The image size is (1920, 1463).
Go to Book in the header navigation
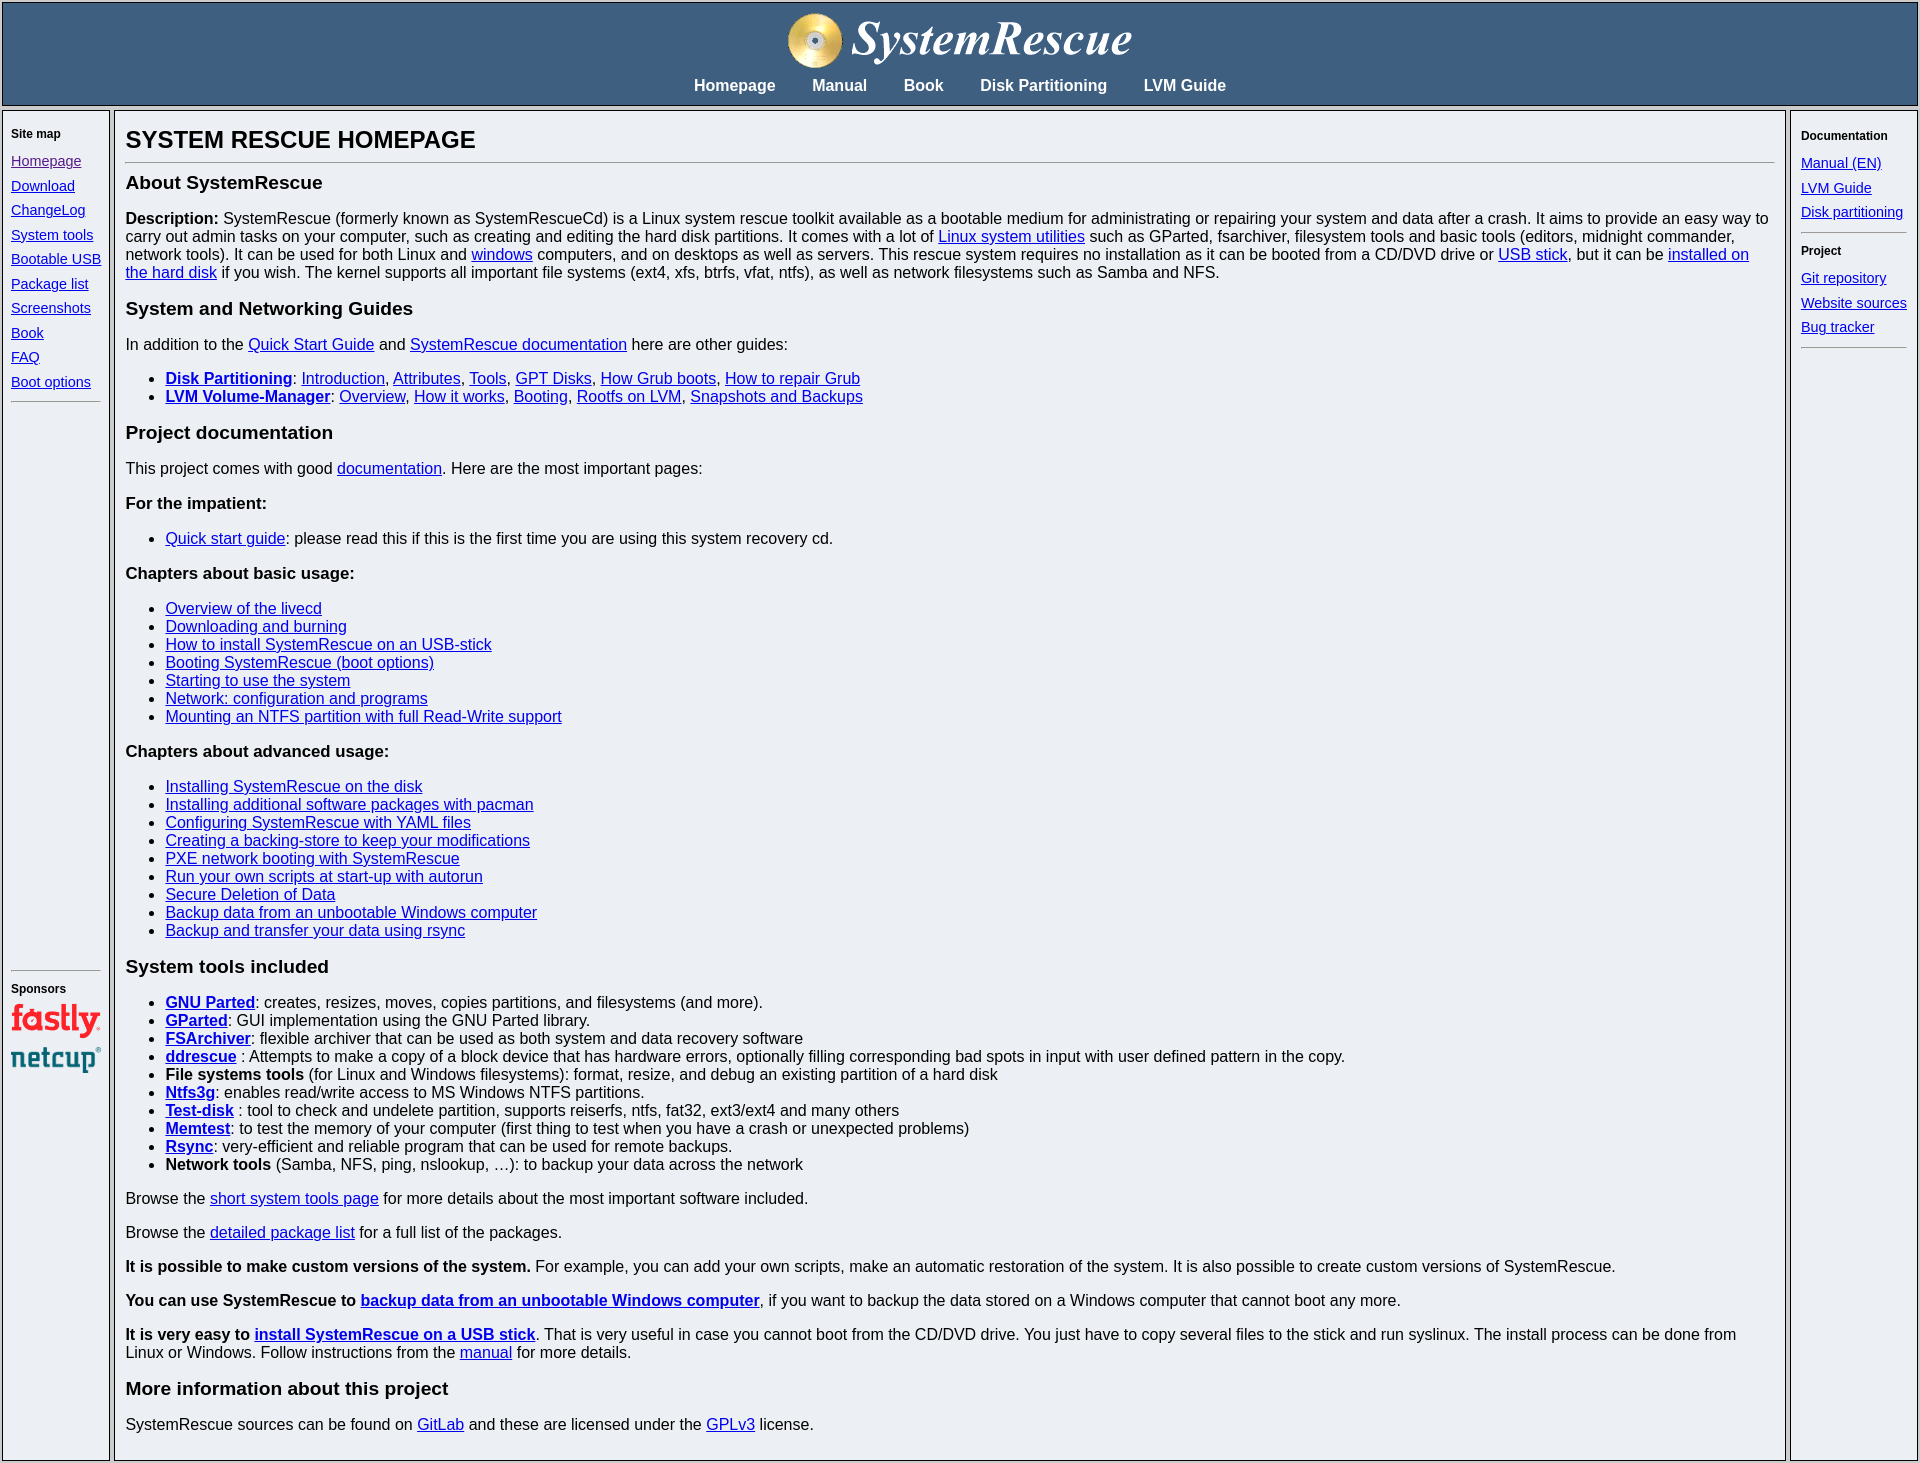pos(922,86)
